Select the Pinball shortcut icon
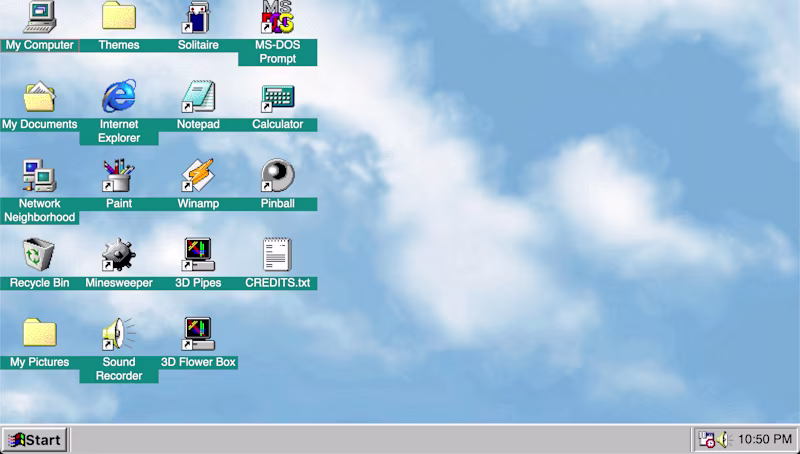Screen dimensions: 800x454 278,175
